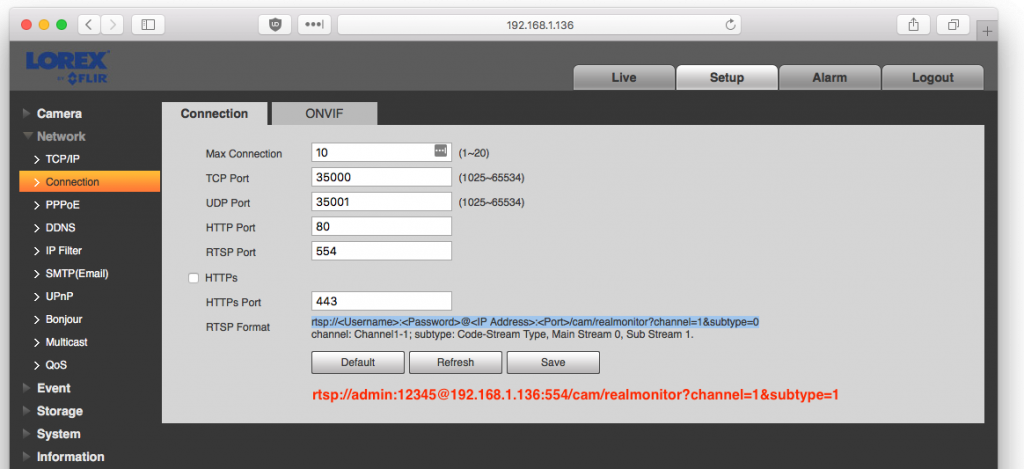Go forward with Safari's forward arrow
This screenshot has width=1024, height=469.
[112, 25]
